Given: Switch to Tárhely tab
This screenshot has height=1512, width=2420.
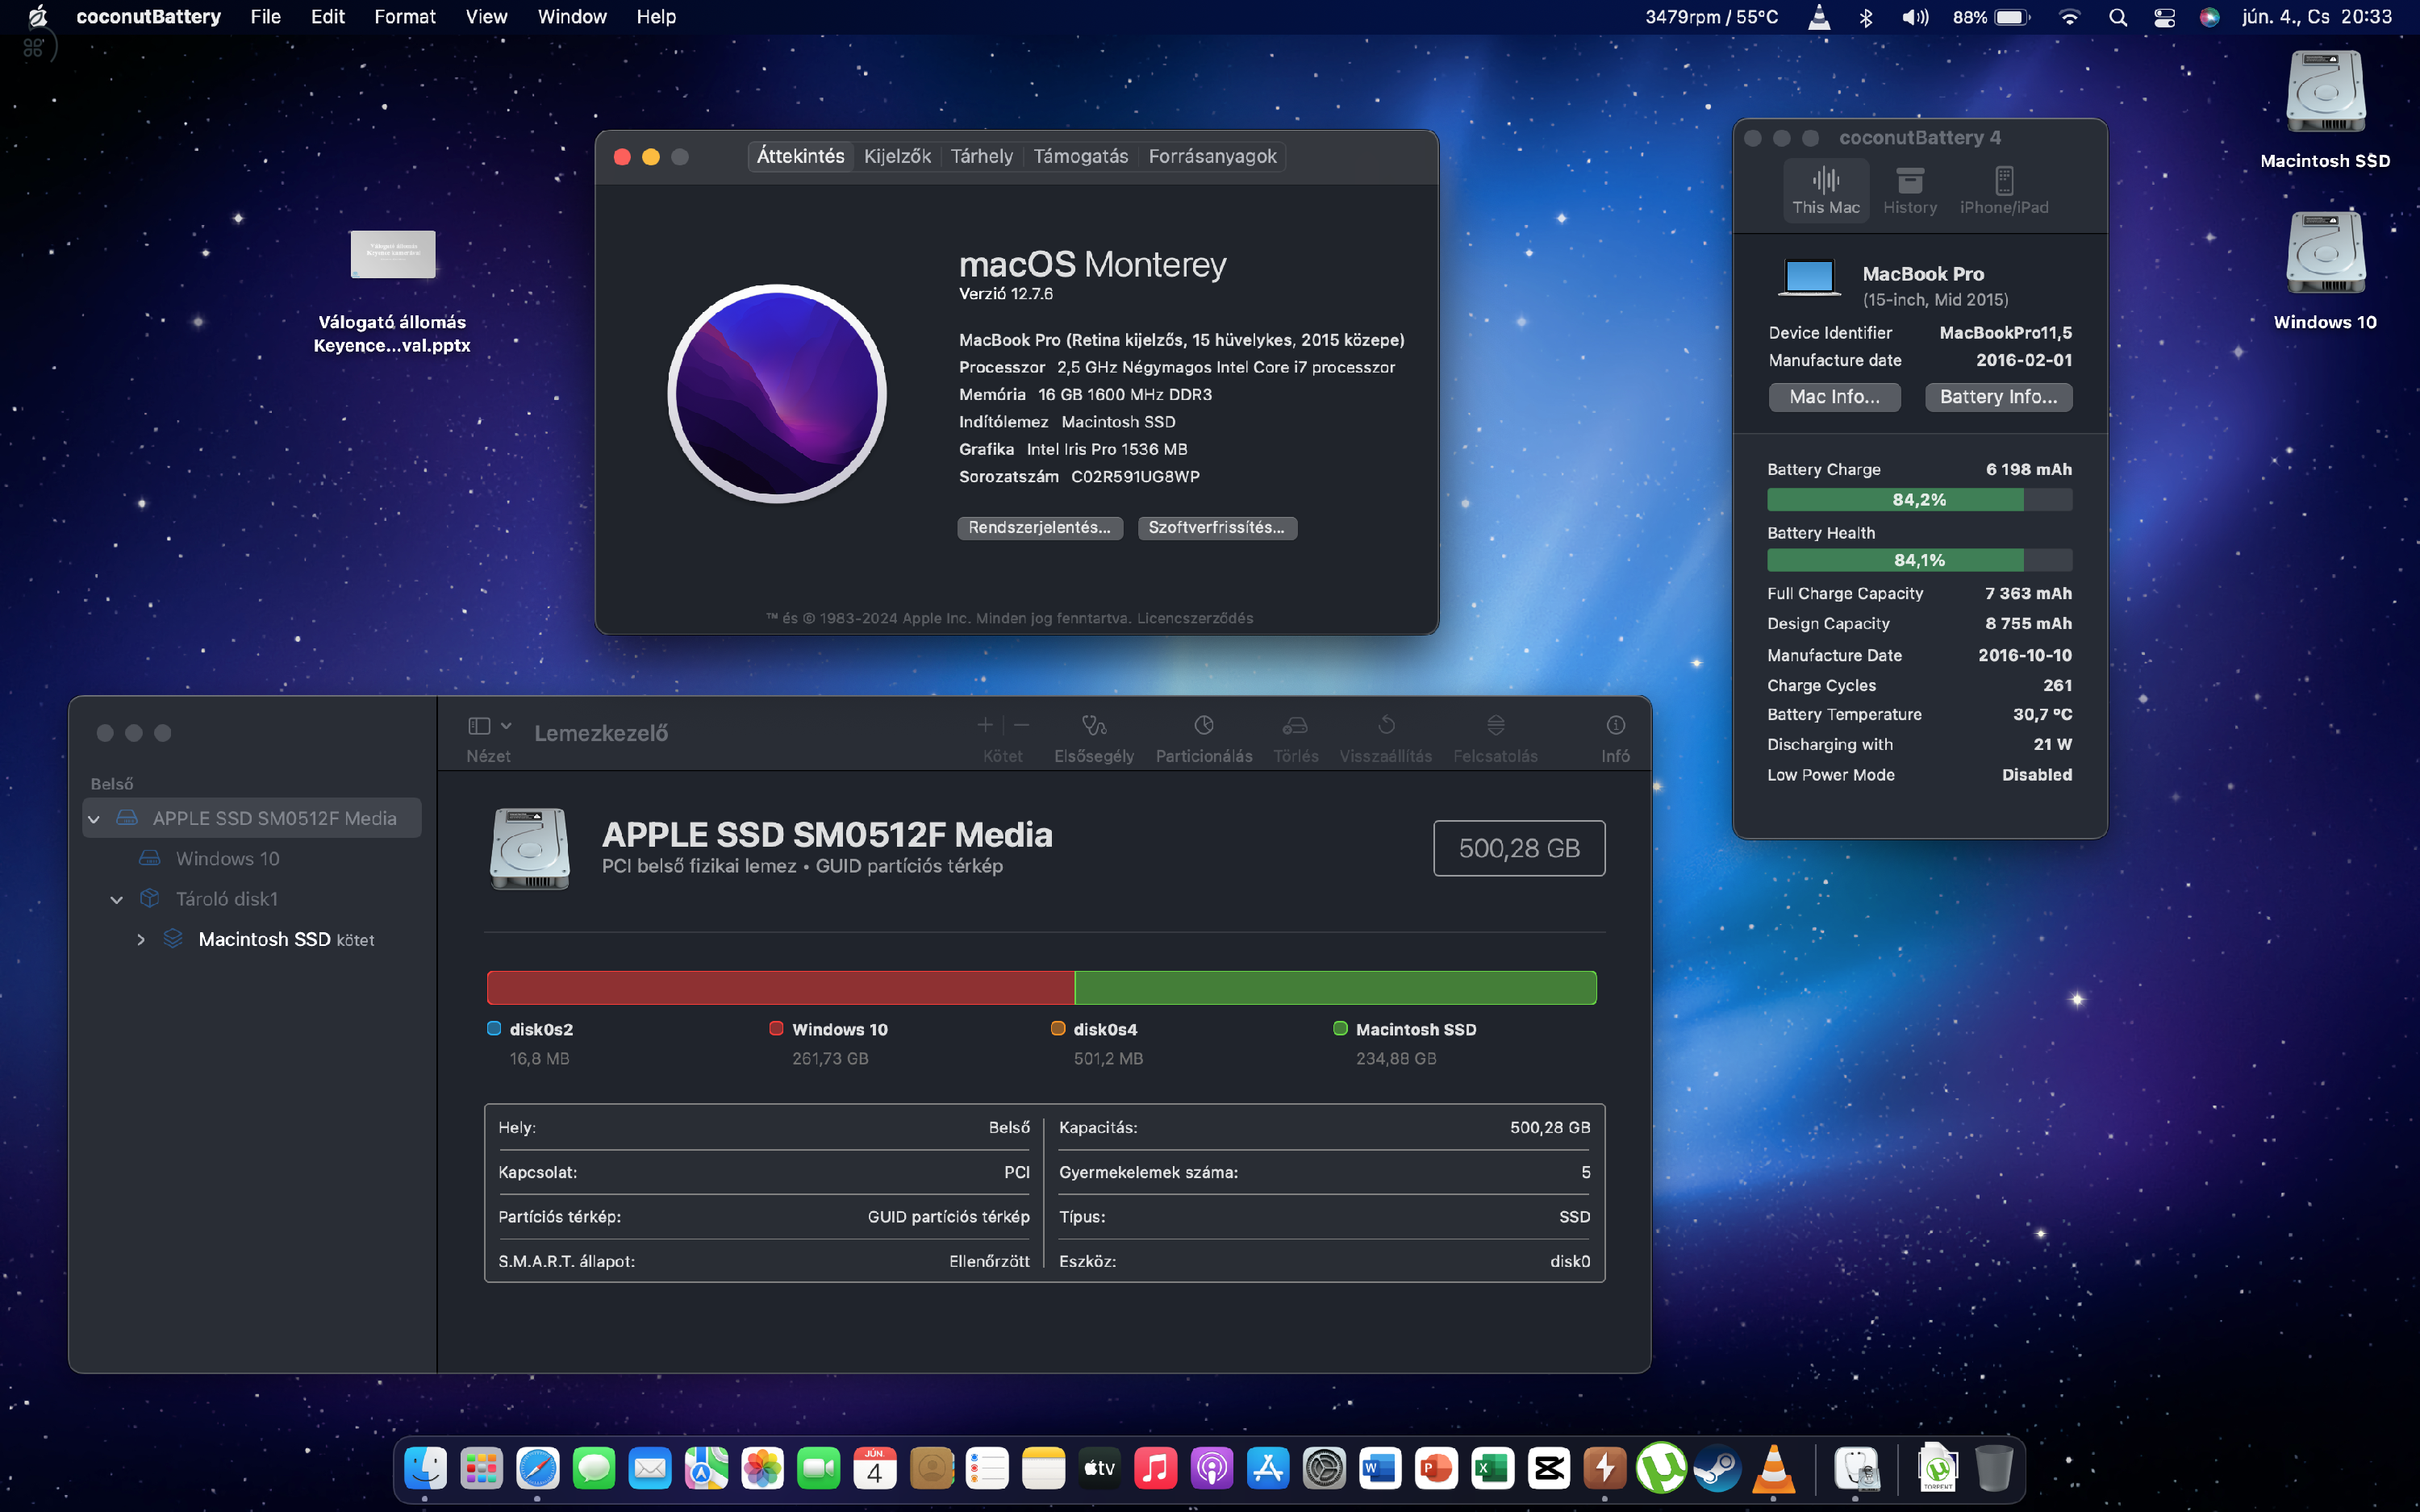Looking at the screenshot, I should coord(981,156).
